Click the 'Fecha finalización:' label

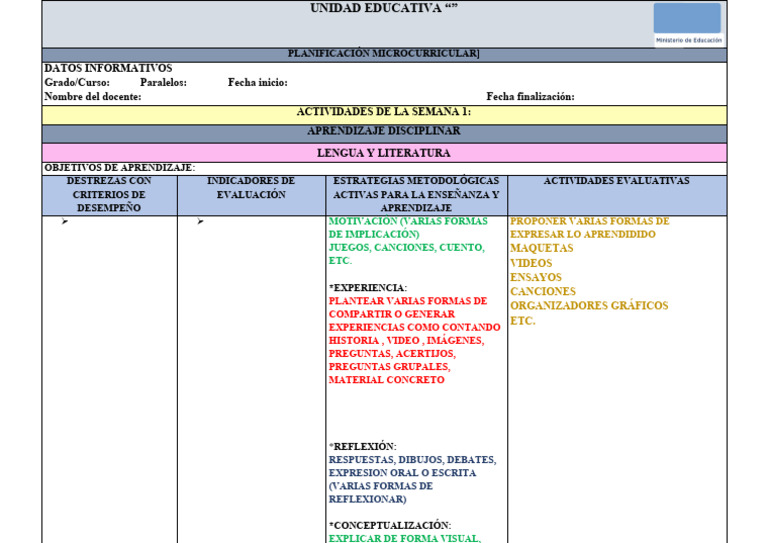(x=530, y=96)
